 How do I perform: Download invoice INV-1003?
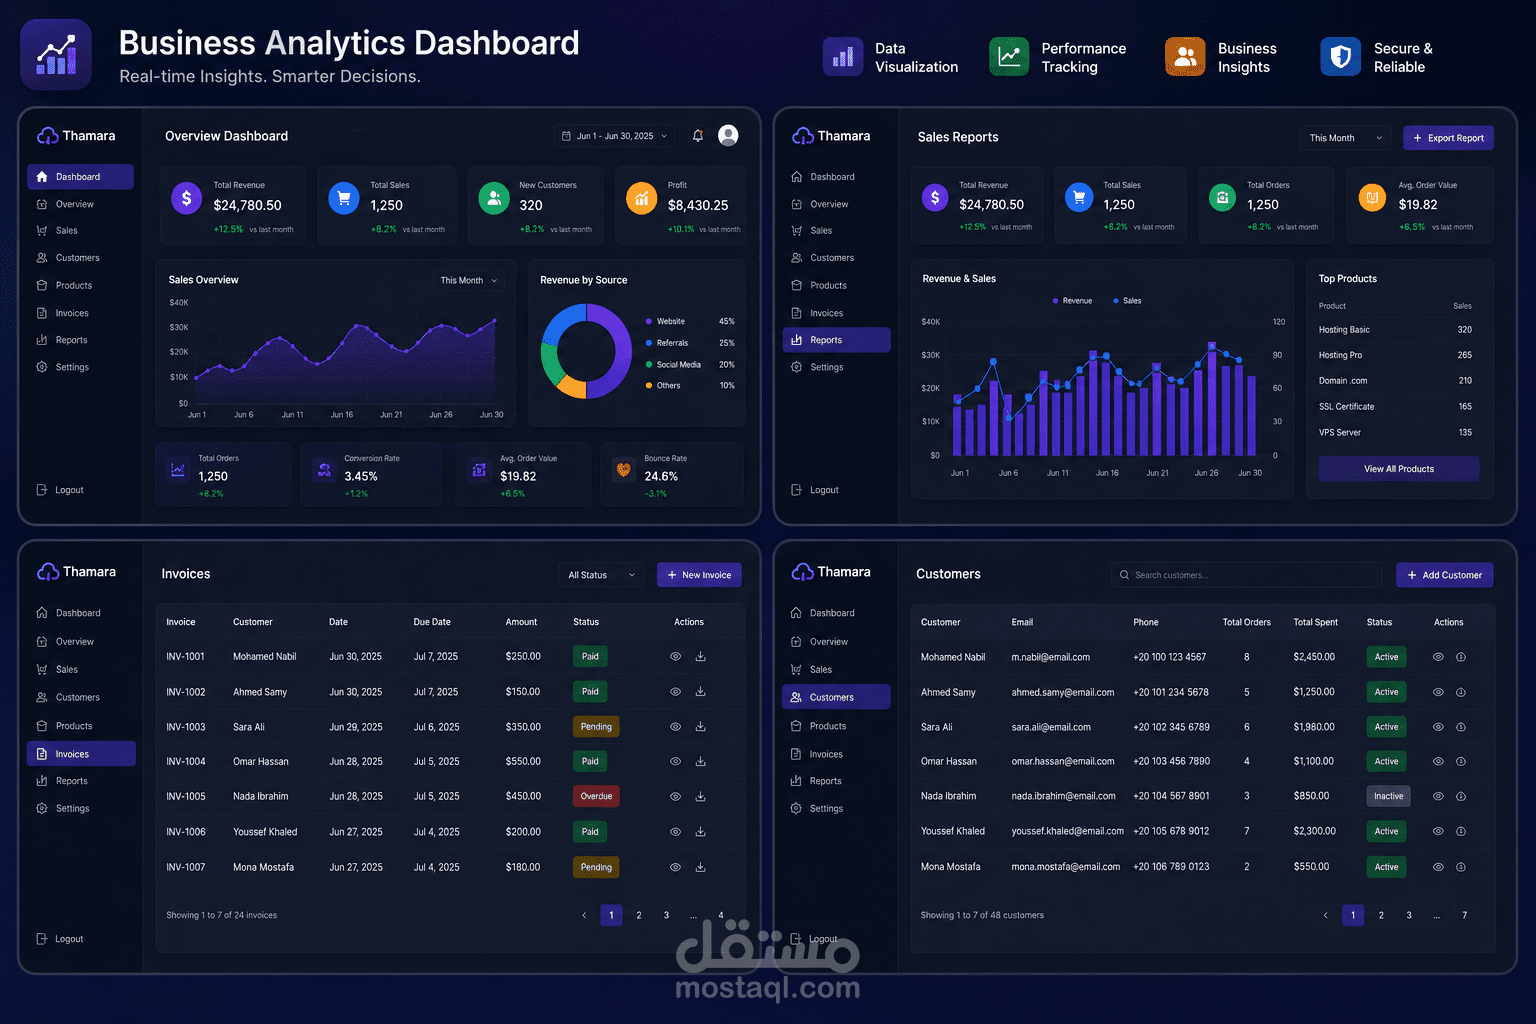(x=701, y=727)
